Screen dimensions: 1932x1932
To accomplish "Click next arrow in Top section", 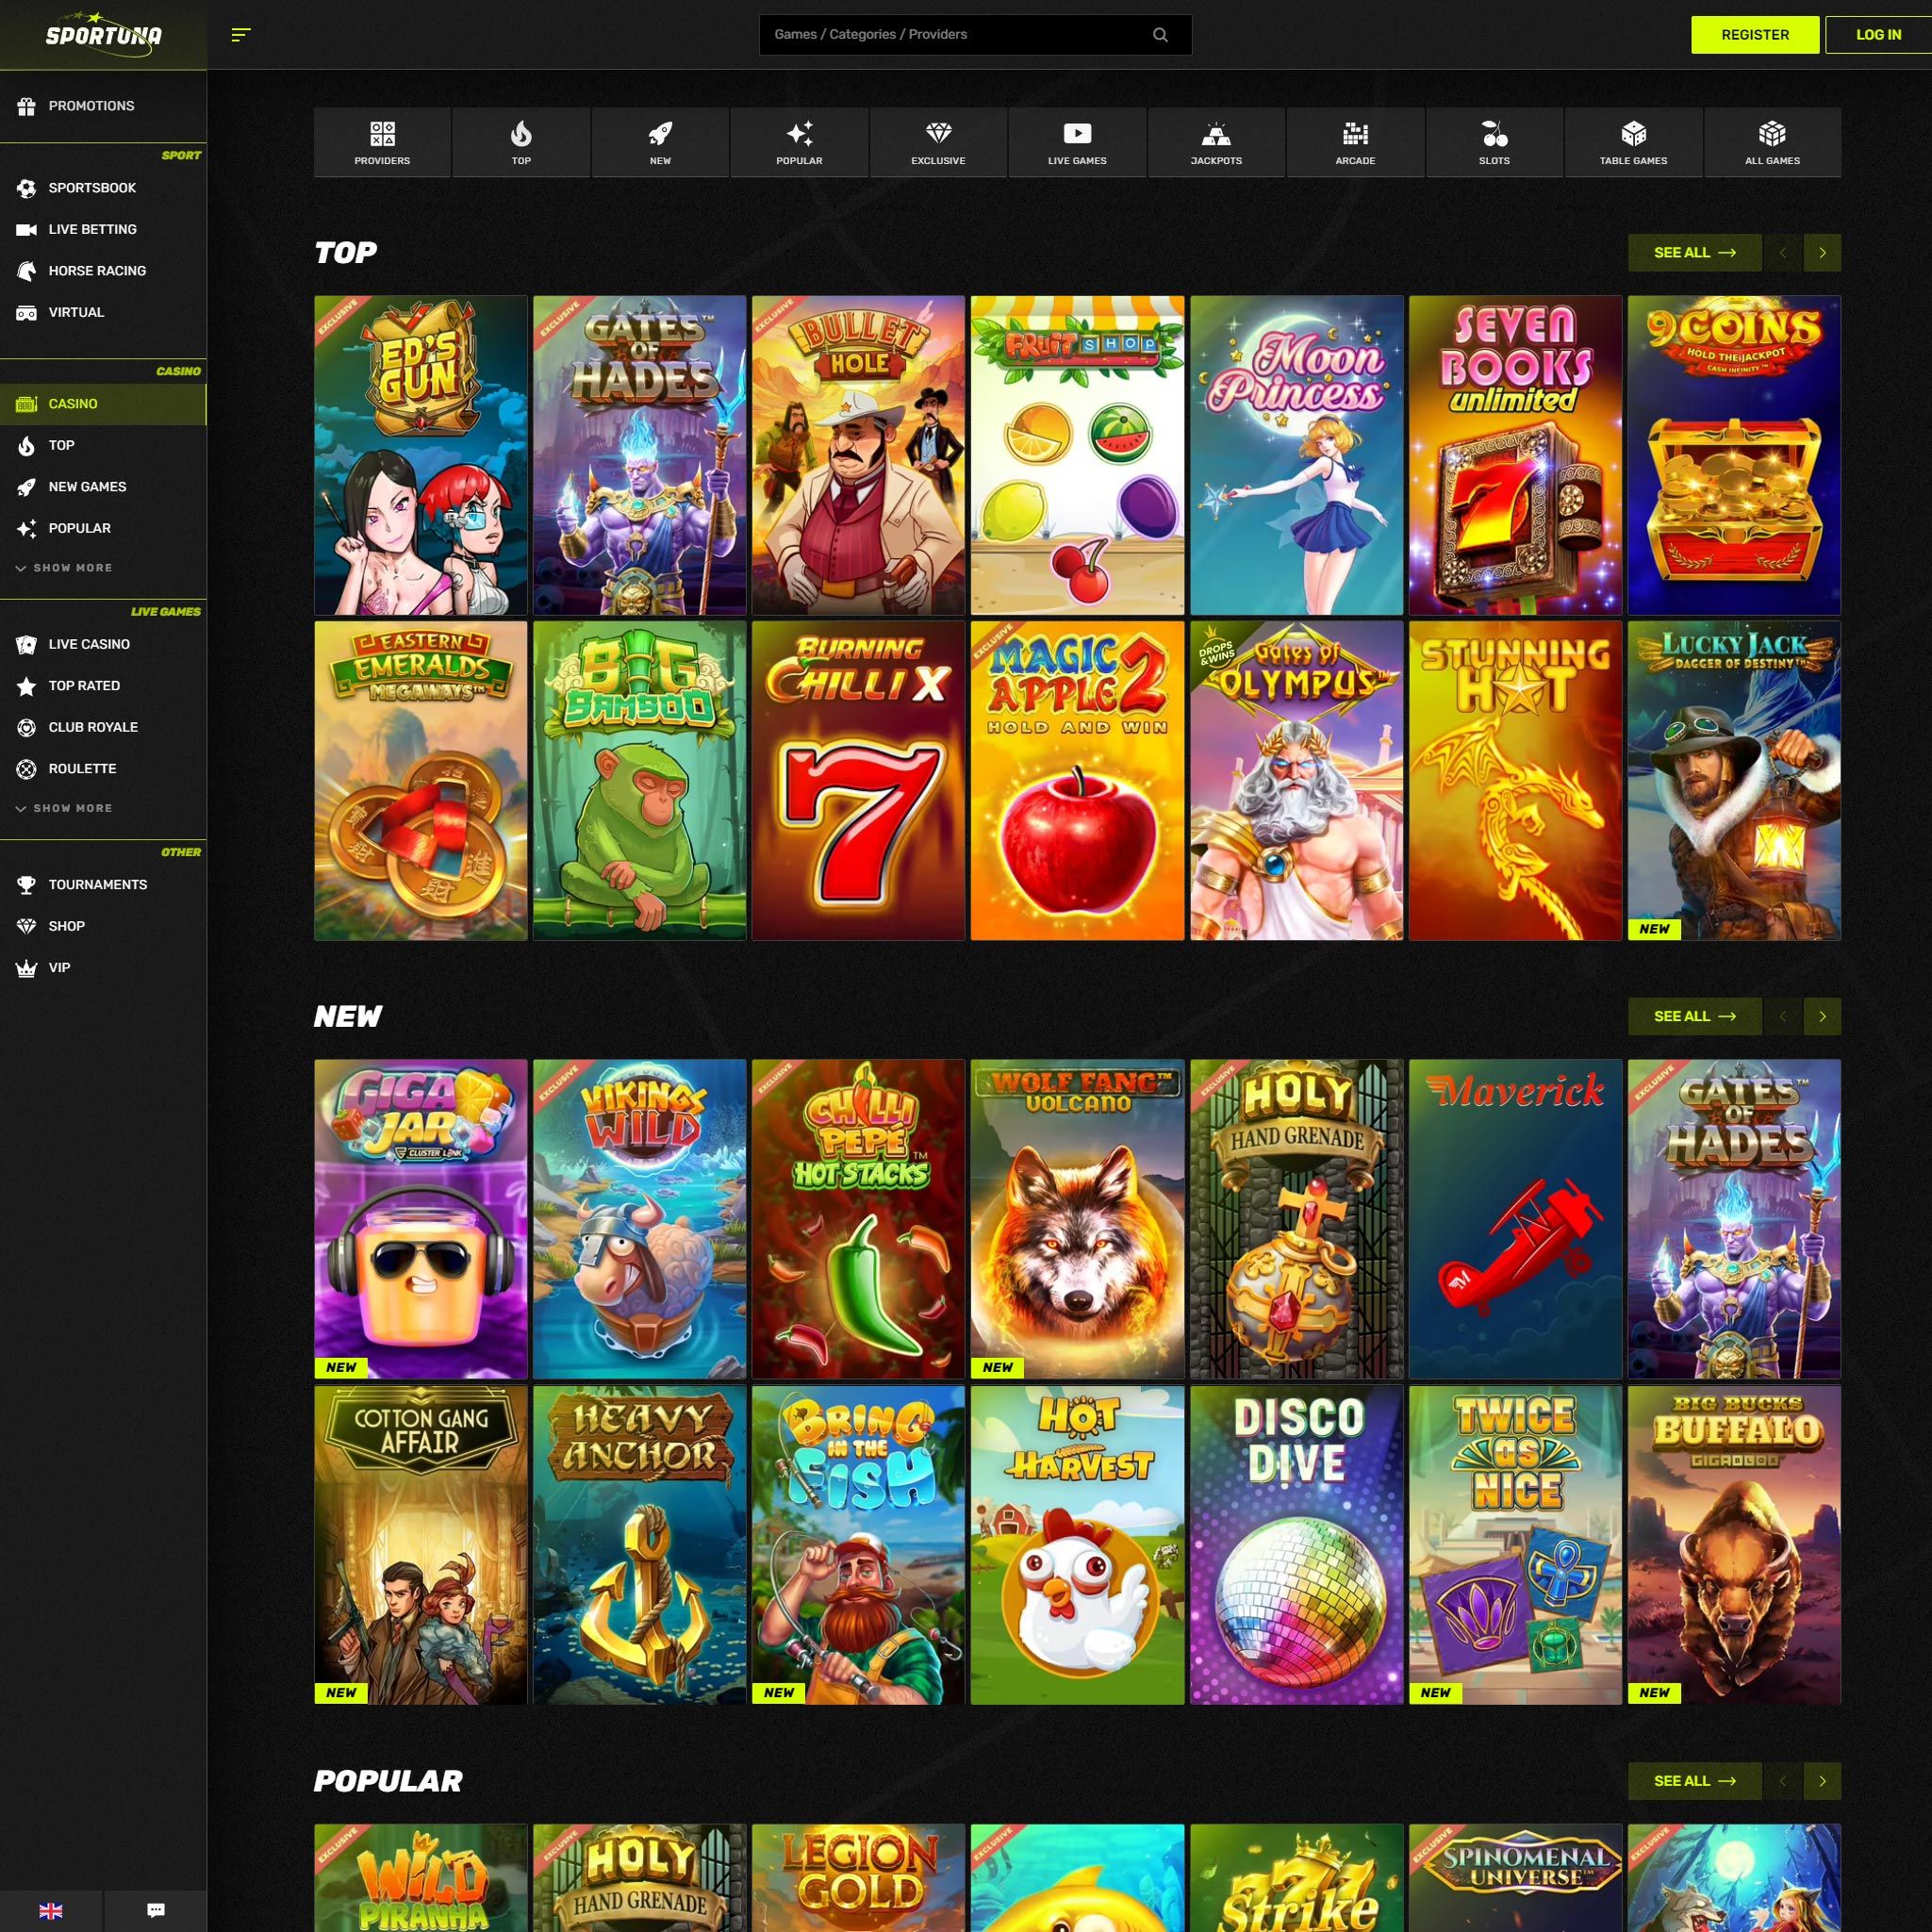I will pos(1822,253).
